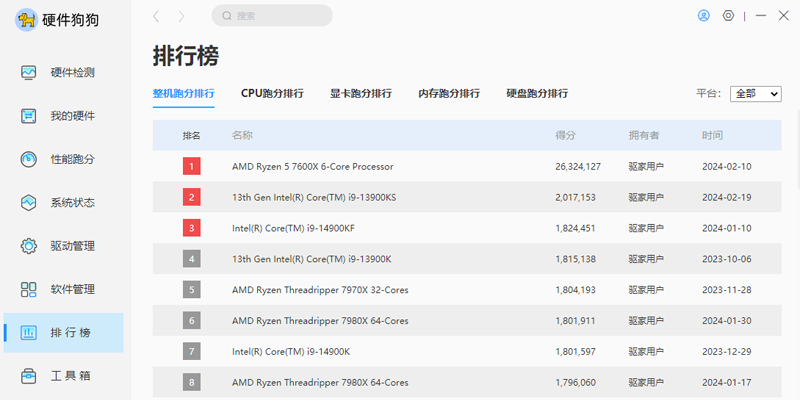Image resolution: width=800 pixels, height=400 pixels.
Task: Select AMD Ryzen Threadripper 7970X 32-Cores entry
Action: click(320, 290)
